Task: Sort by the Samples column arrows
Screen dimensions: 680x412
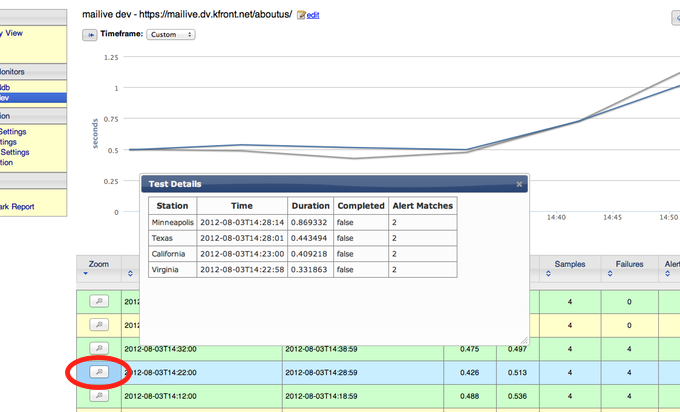Action: tap(548, 274)
